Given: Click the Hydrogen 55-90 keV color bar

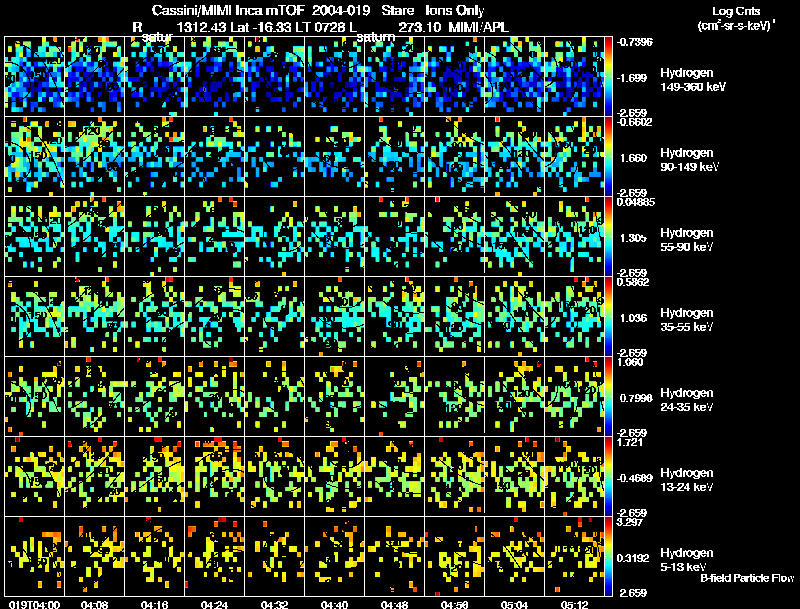Looking at the screenshot, I should point(609,237).
